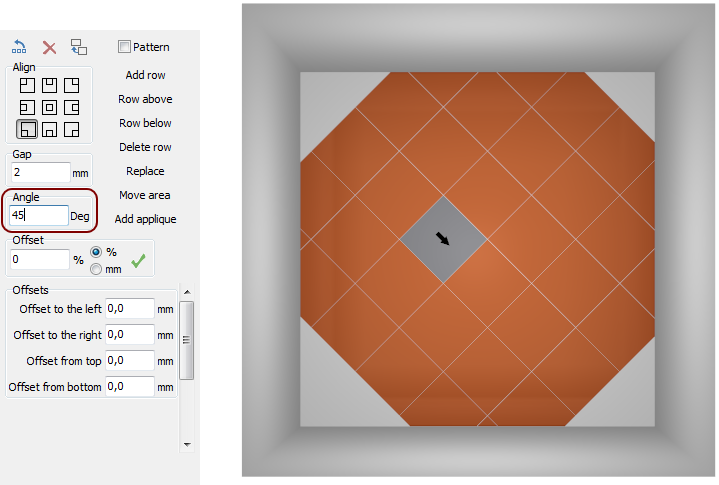Click the blue rotate/undo arrow icon
Screen dimensions: 719x485
[x=19, y=47]
